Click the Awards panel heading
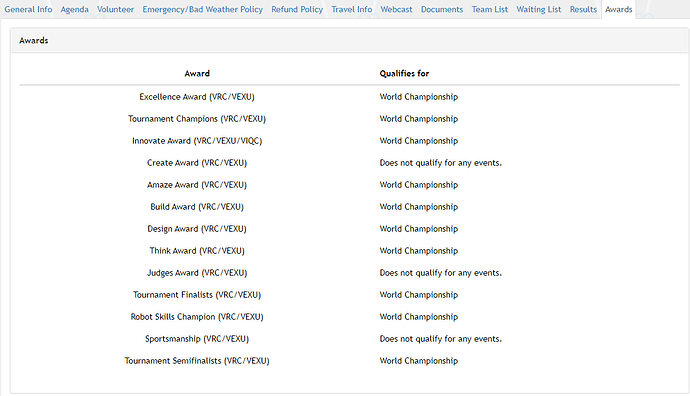 [33, 40]
